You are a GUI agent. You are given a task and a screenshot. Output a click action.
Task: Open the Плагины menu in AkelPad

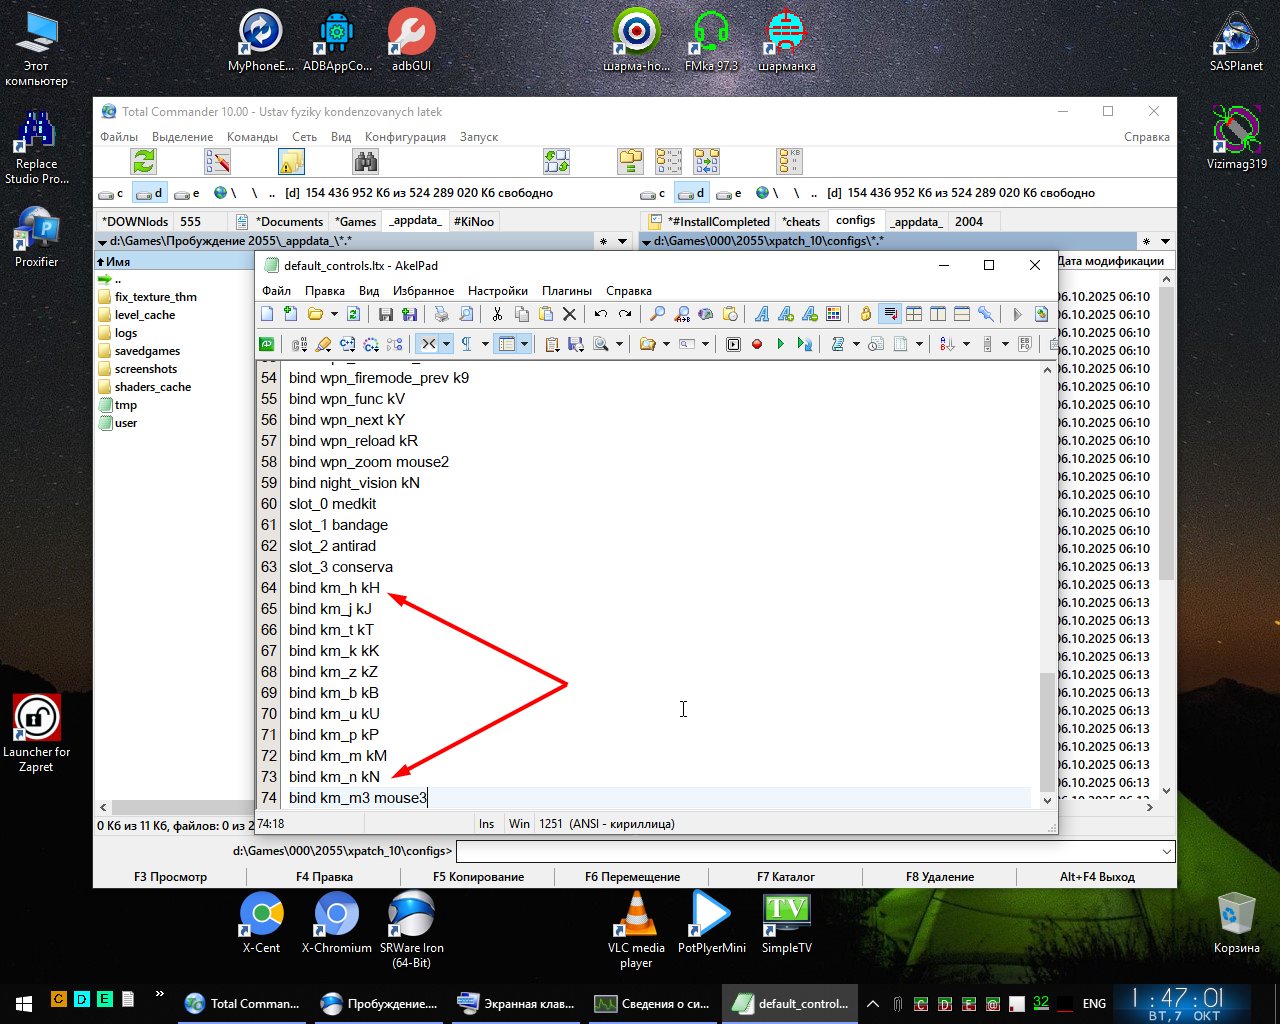point(566,291)
